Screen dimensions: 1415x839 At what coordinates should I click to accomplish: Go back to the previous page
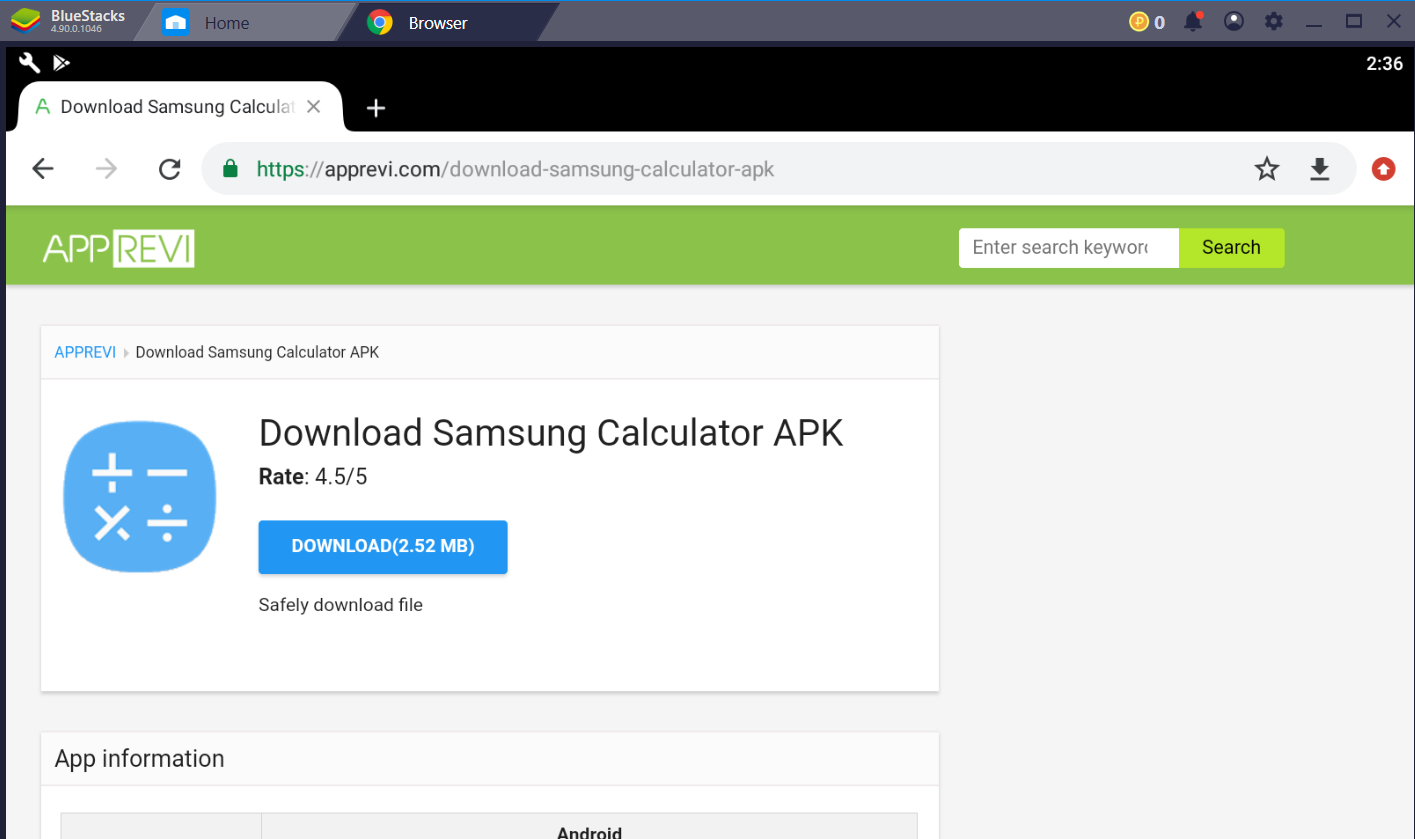click(43, 169)
